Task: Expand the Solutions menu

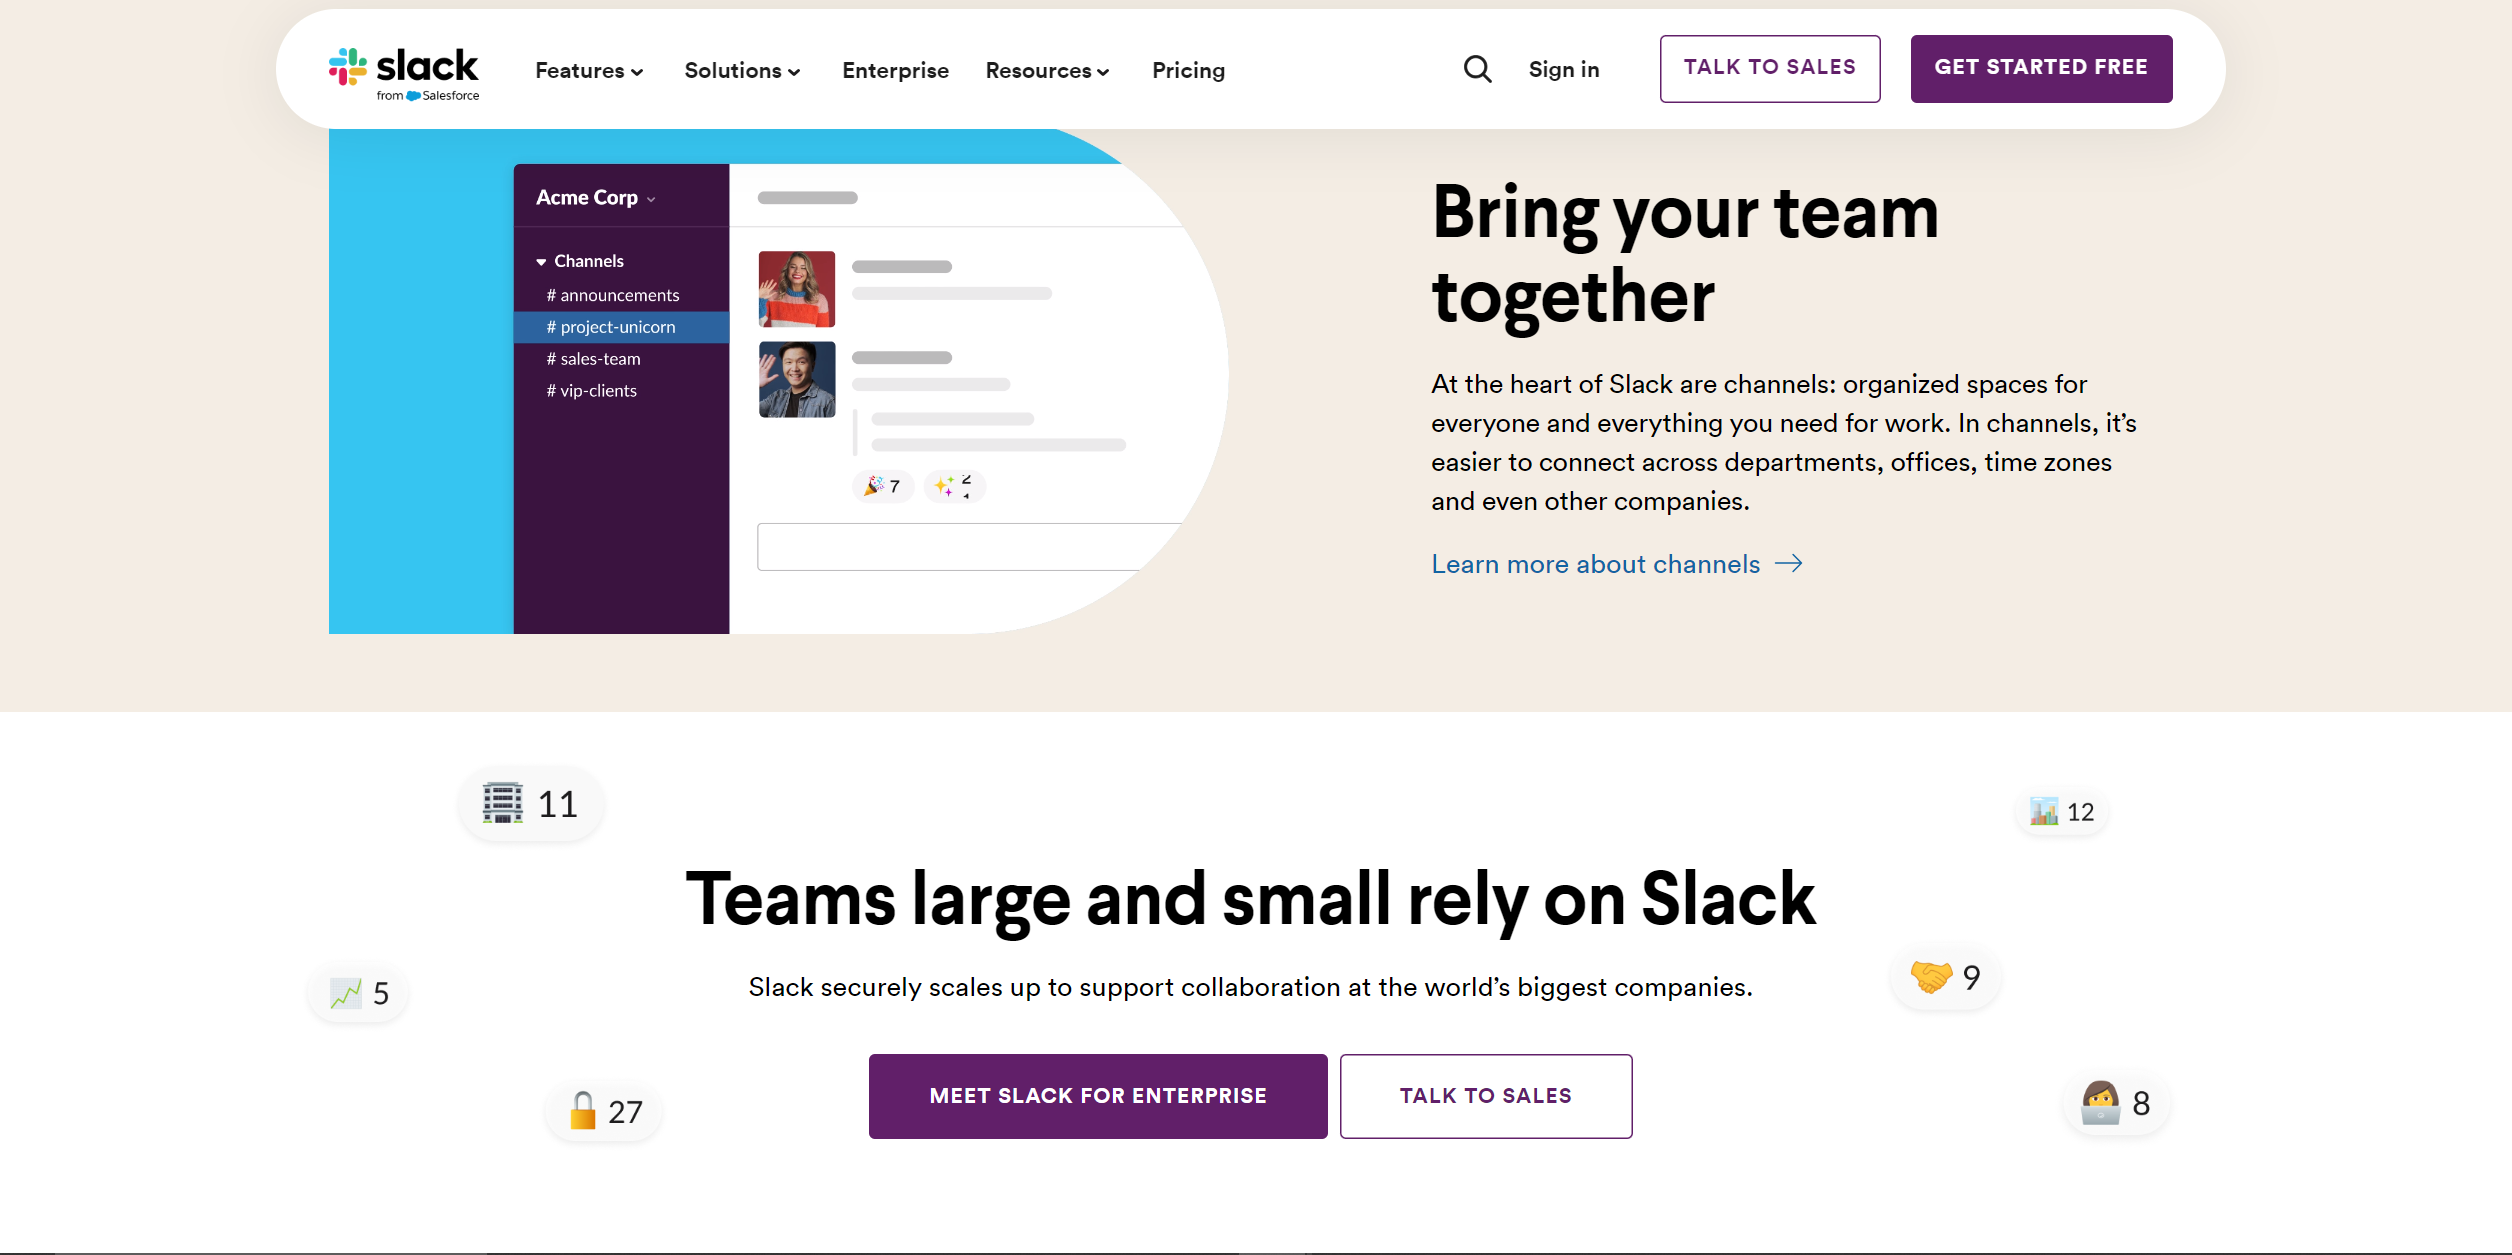Action: 742,70
